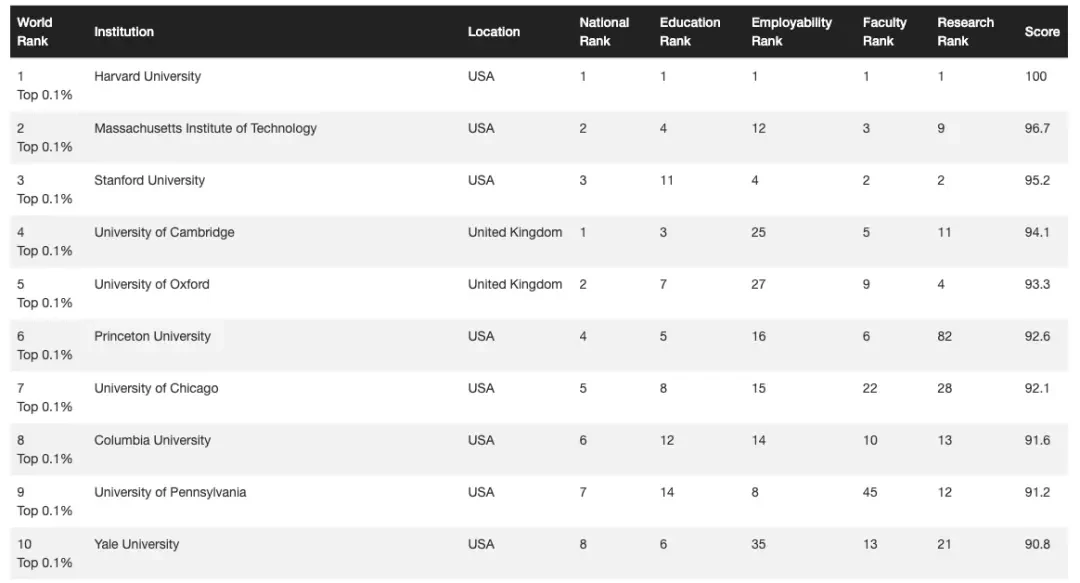The height and width of the screenshot is (583, 1080).
Task: Select University of Chicago institution name
Action: coord(156,388)
